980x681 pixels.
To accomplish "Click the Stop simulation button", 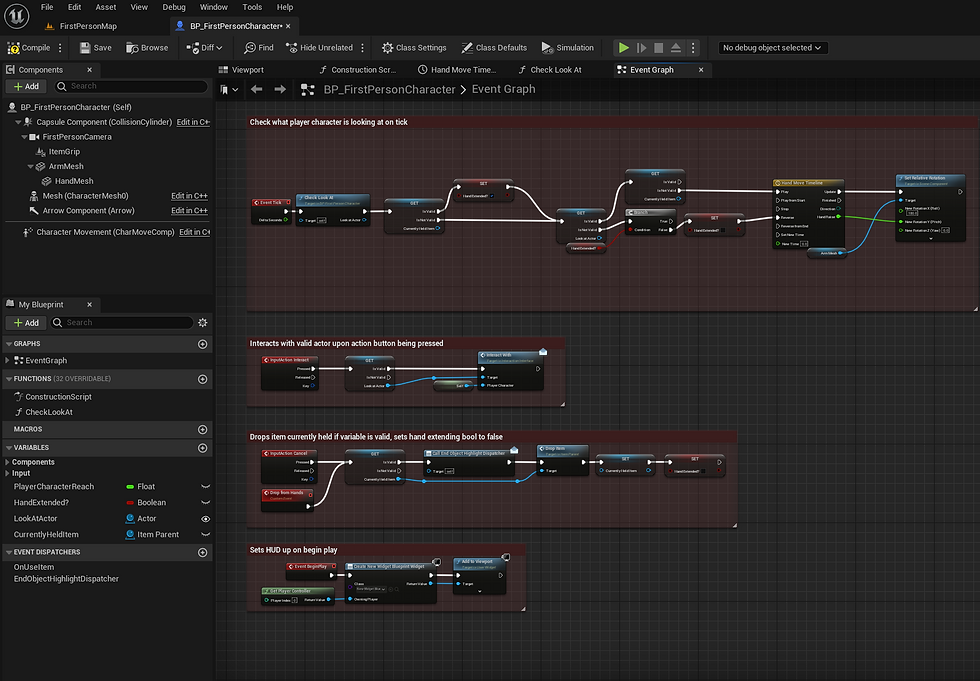I will point(658,47).
